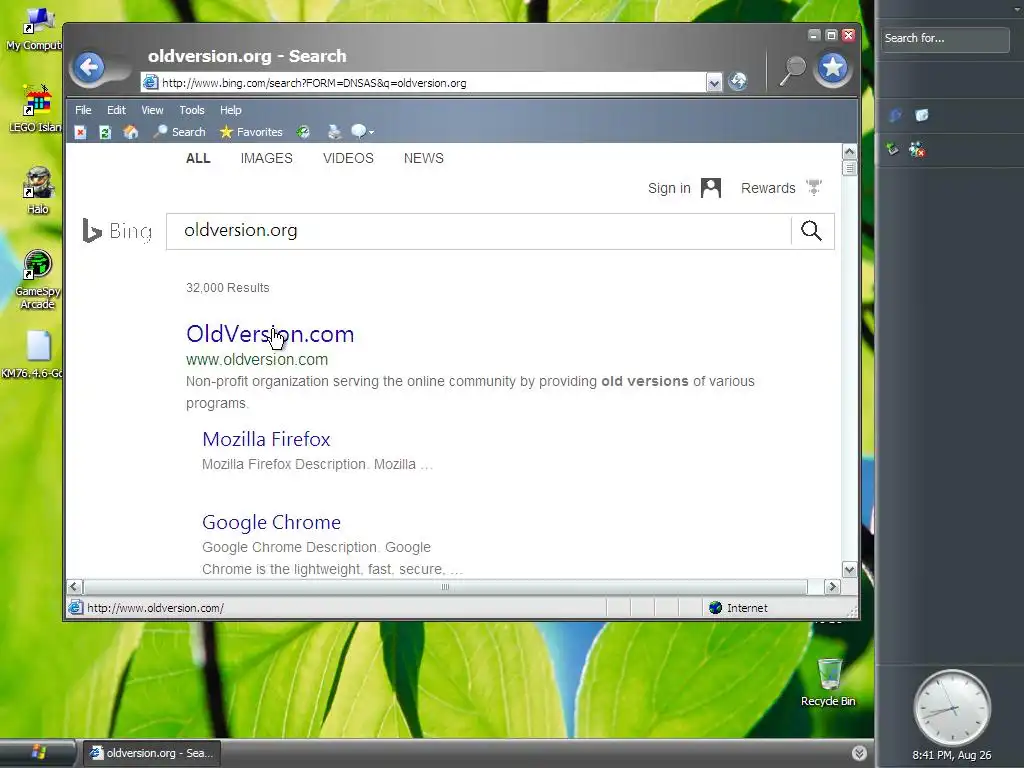The height and width of the screenshot is (768, 1024).
Task: Open the File menu
Action: coord(83,110)
